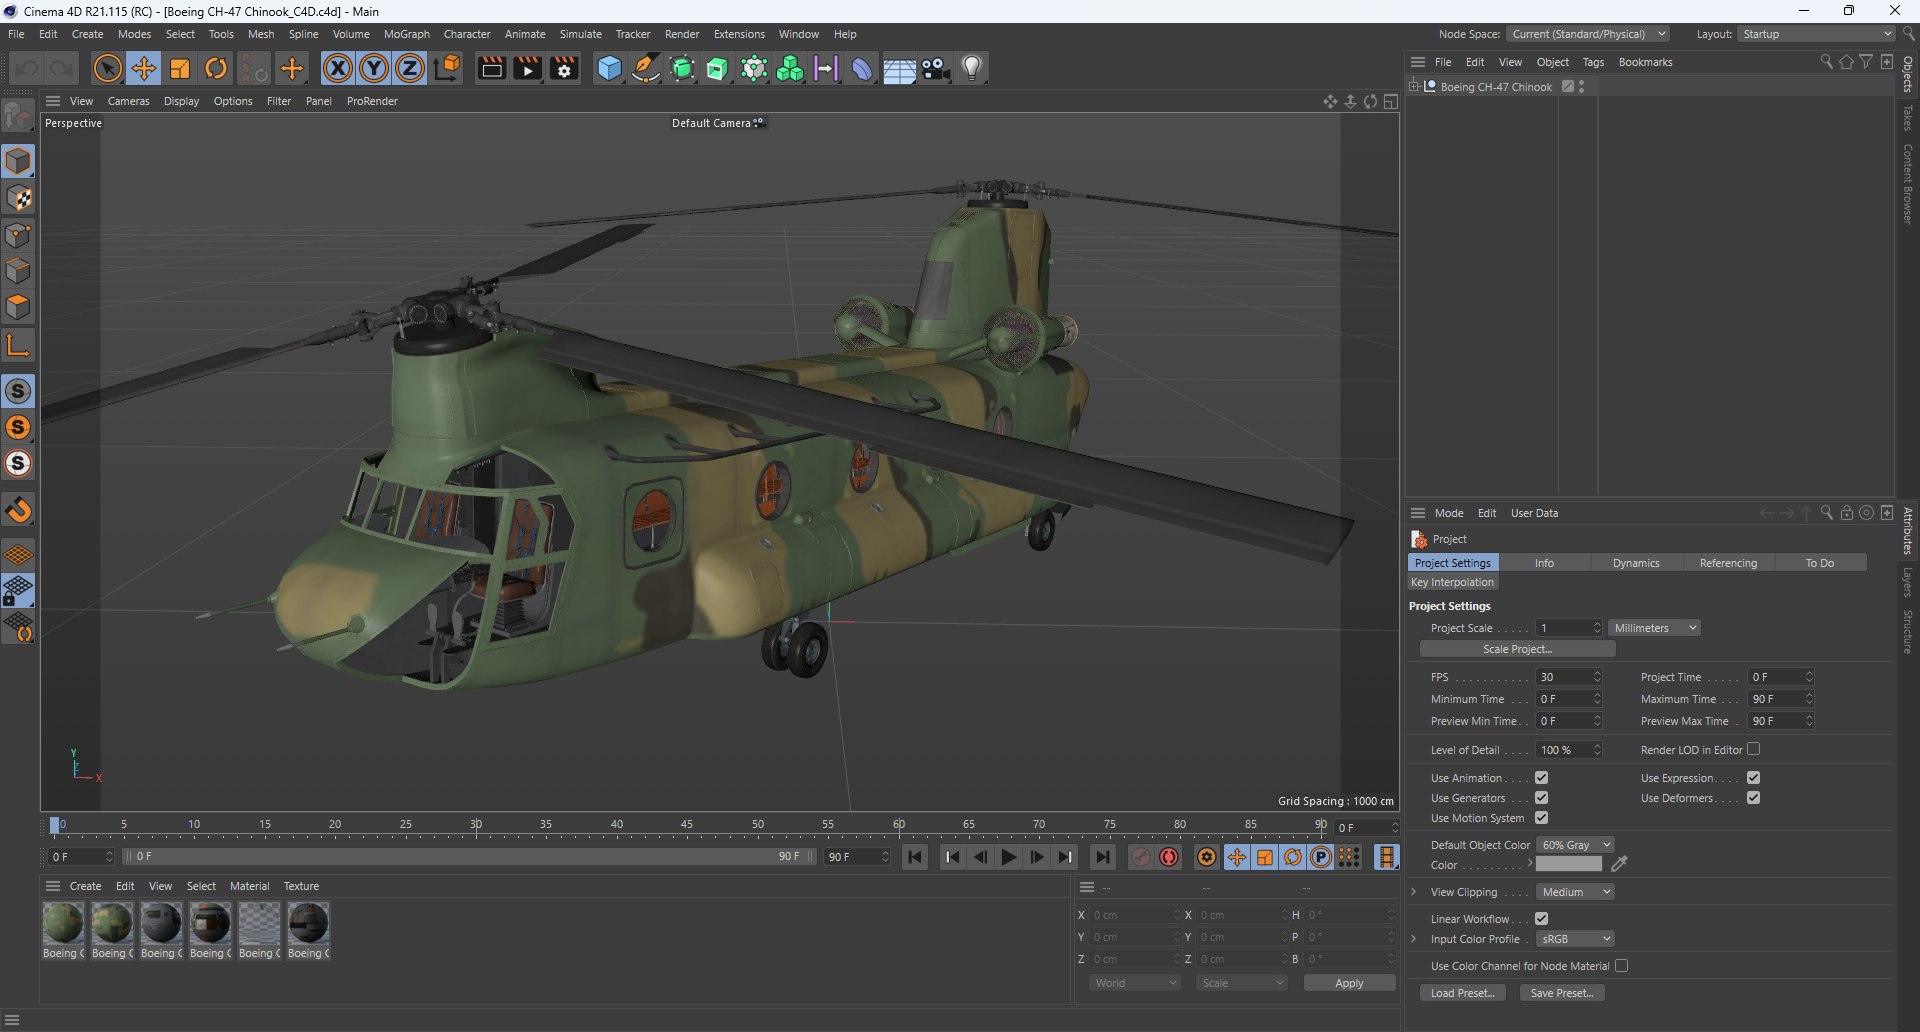This screenshot has width=1920, height=1032.
Task: Switch to Model mode in left palette
Action: pos(18,161)
